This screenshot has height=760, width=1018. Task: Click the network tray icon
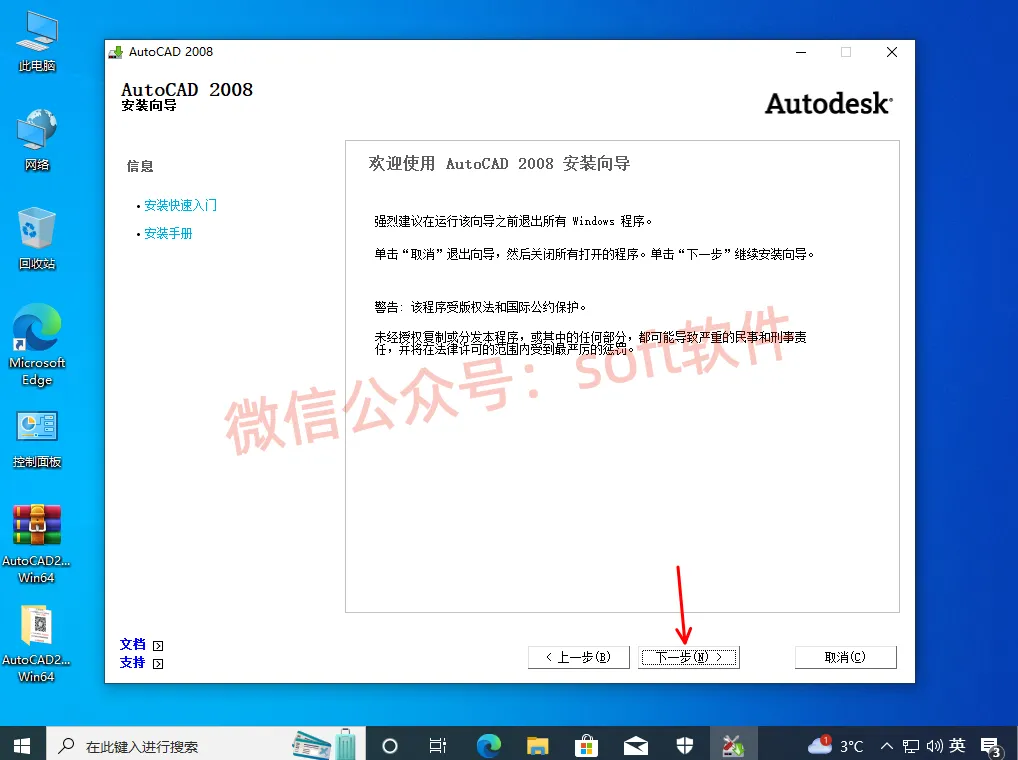(911, 746)
